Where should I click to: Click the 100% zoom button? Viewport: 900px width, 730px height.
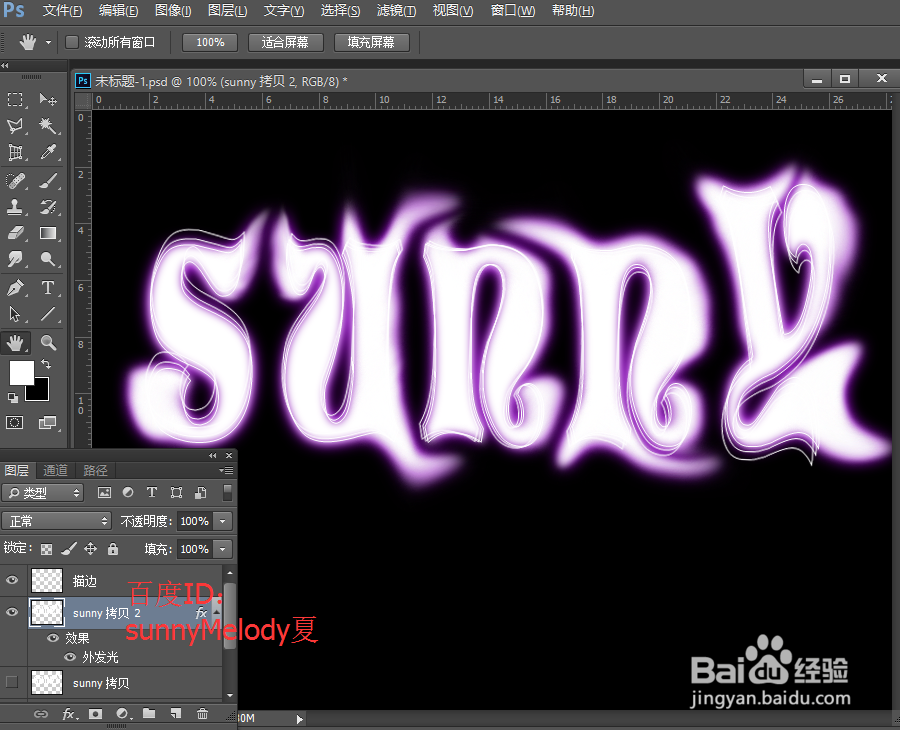click(x=210, y=42)
